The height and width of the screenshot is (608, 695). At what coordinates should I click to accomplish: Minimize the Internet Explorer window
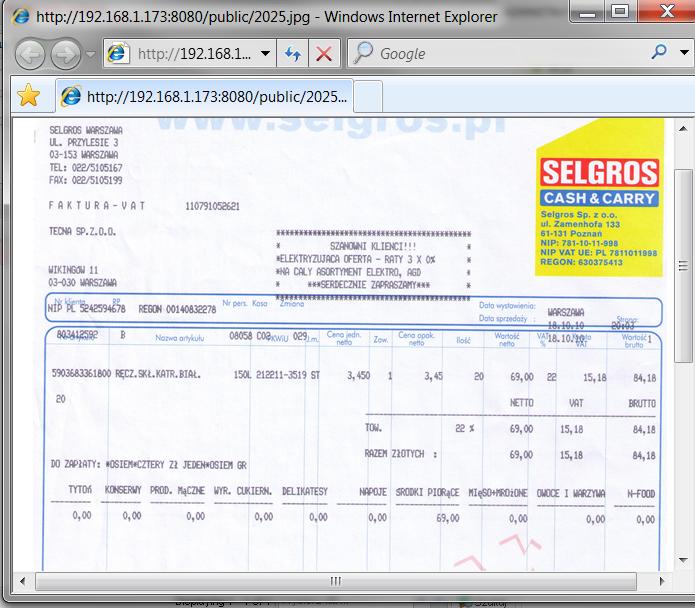click(x=587, y=12)
